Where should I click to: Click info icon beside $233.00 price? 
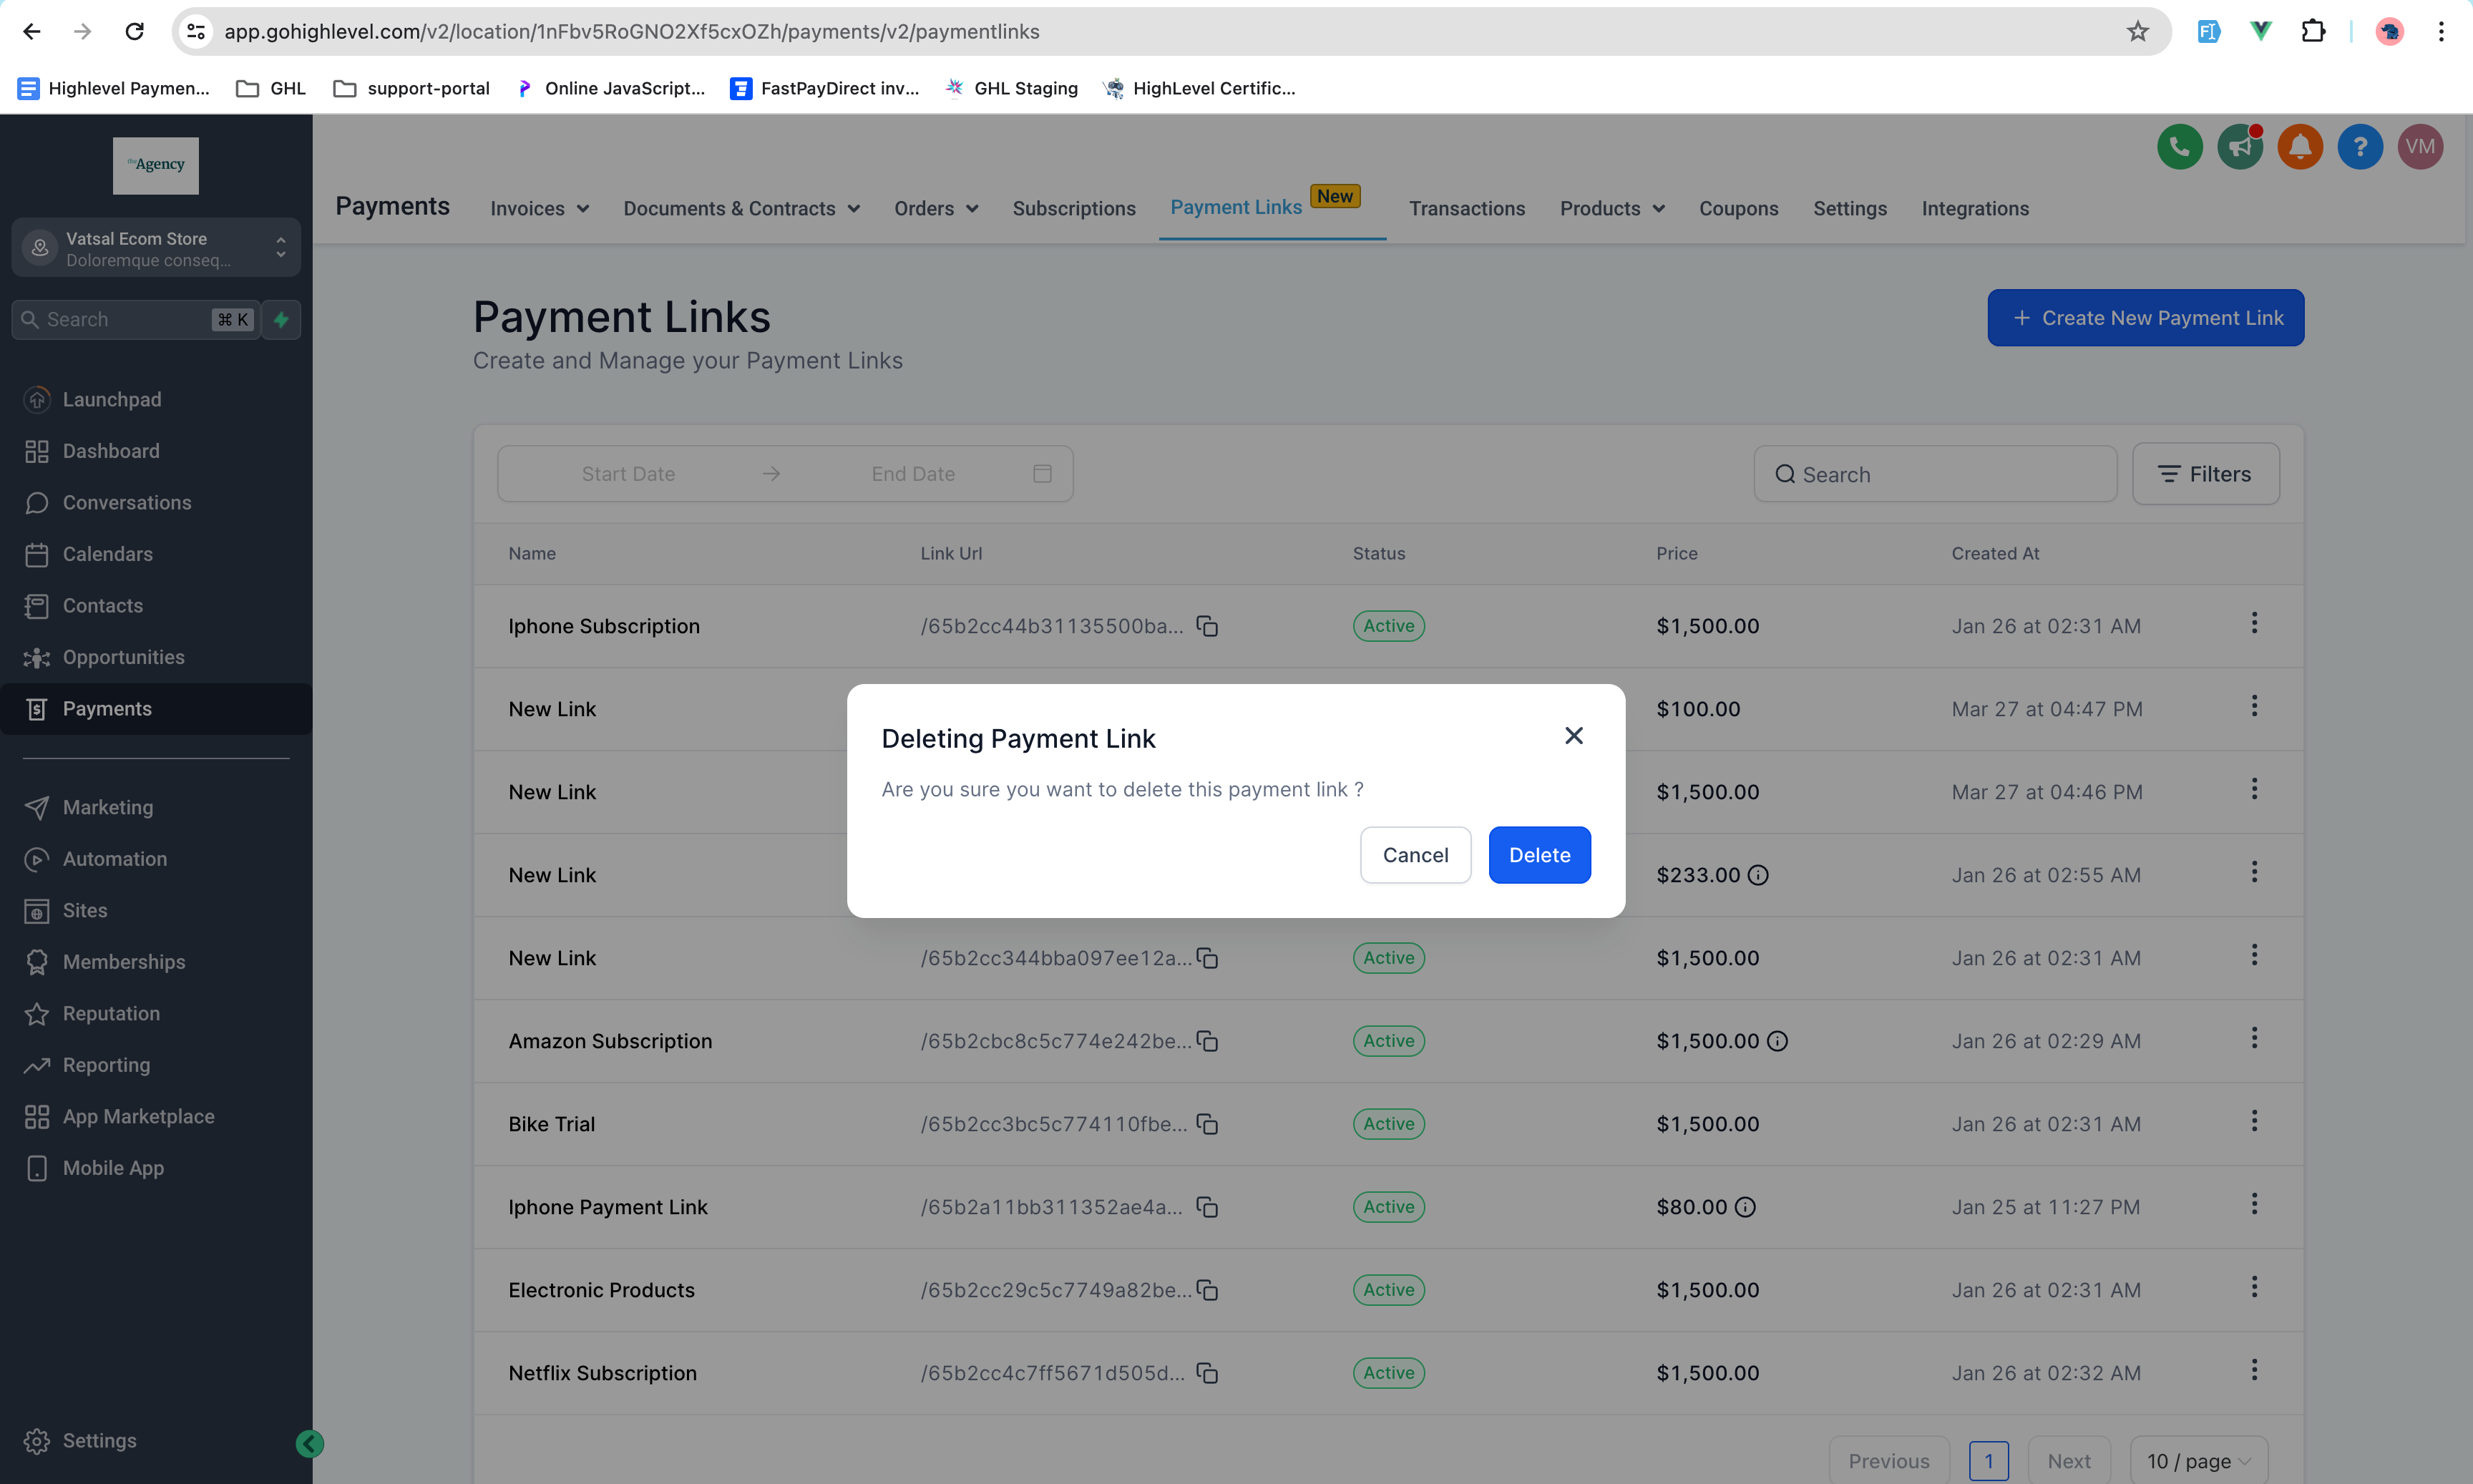(x=1758, y=875)
